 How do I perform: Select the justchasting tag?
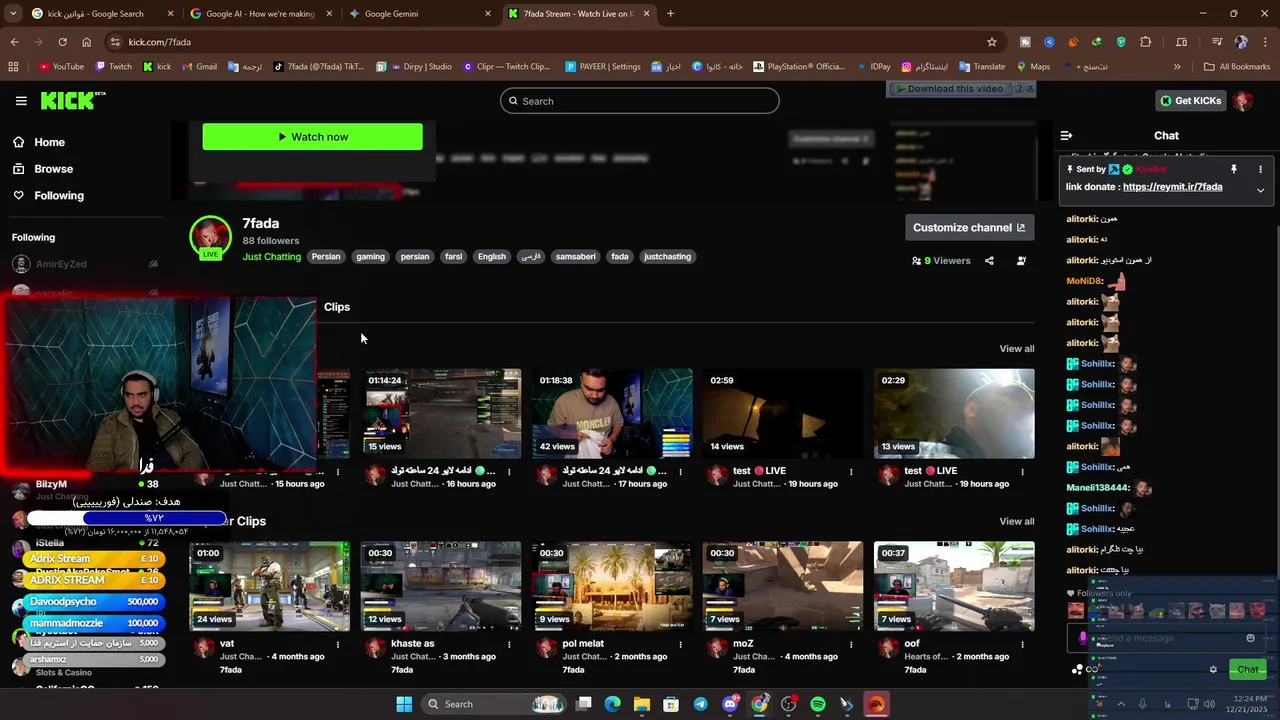pyautogui.click(x=667, y=257)
